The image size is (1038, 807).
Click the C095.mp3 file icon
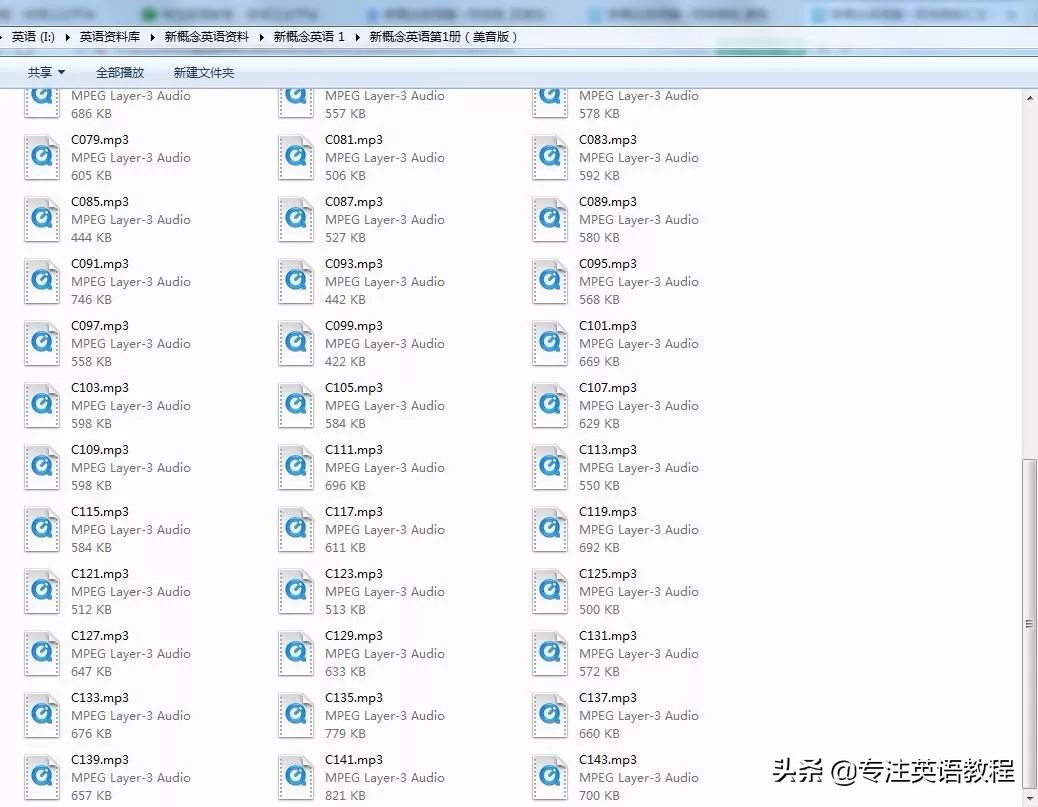click(549, 281)
